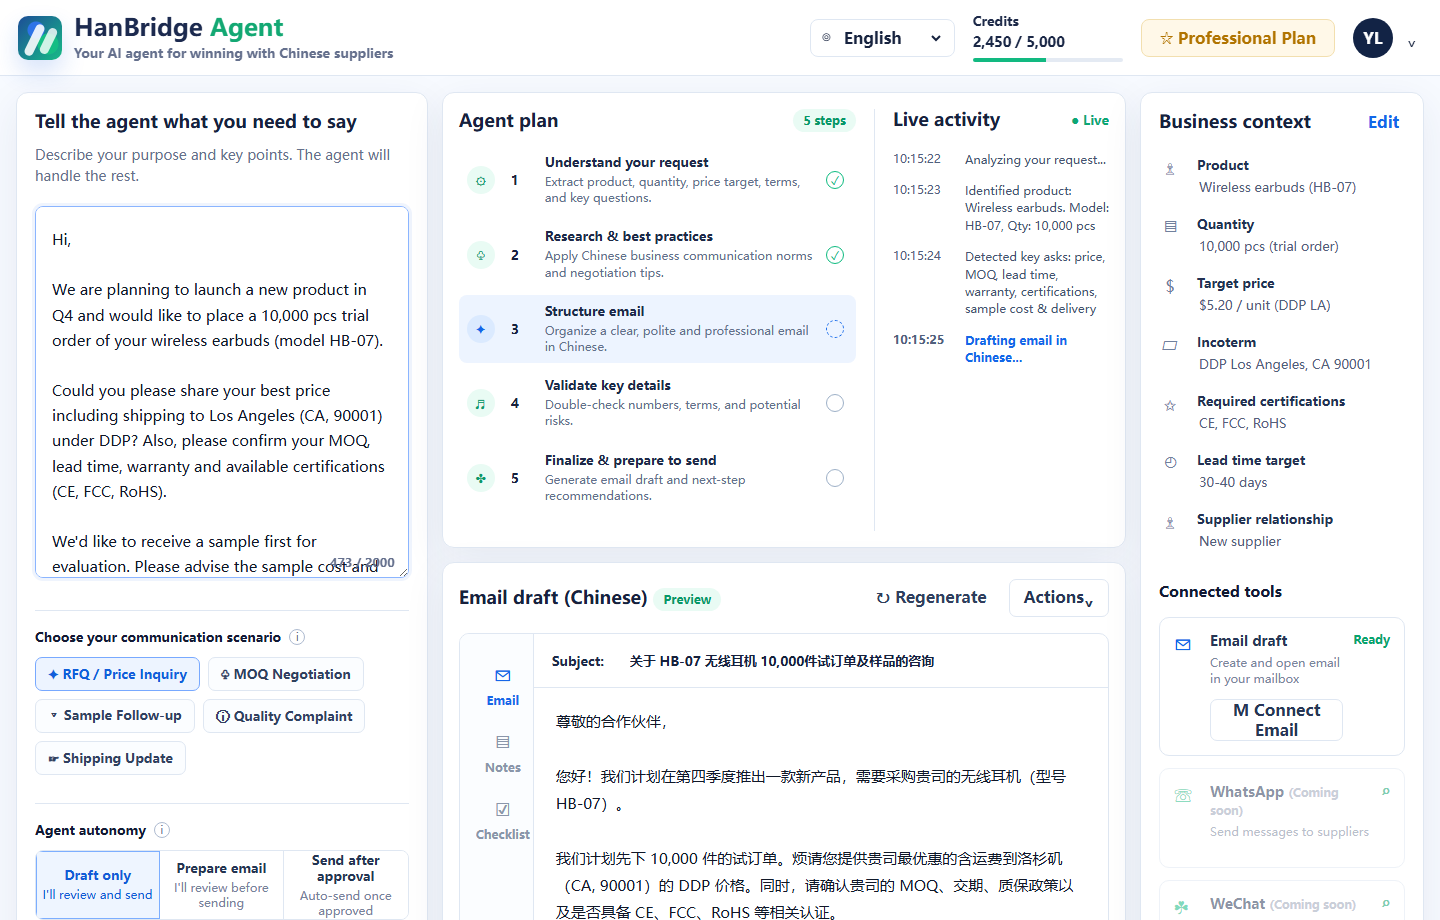Select the RFQ / Price Inquiry scenario
This screenshot has height=920, width=1440.
pos(117,674)
